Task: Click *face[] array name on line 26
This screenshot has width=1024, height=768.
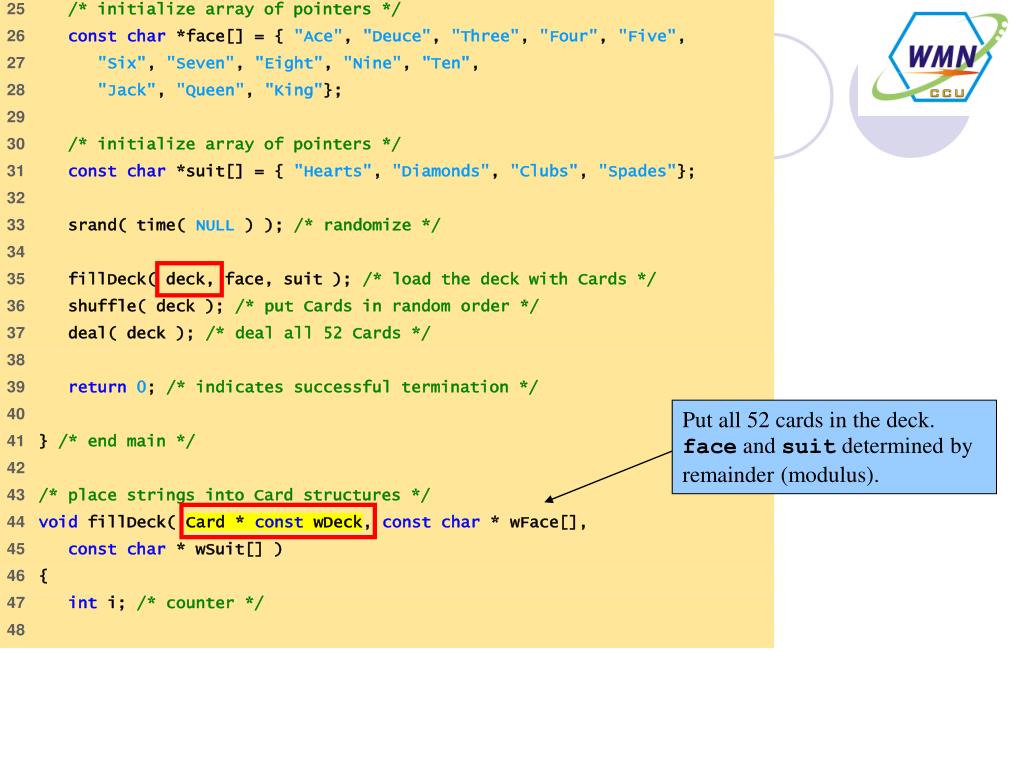Action: [210, 36]
